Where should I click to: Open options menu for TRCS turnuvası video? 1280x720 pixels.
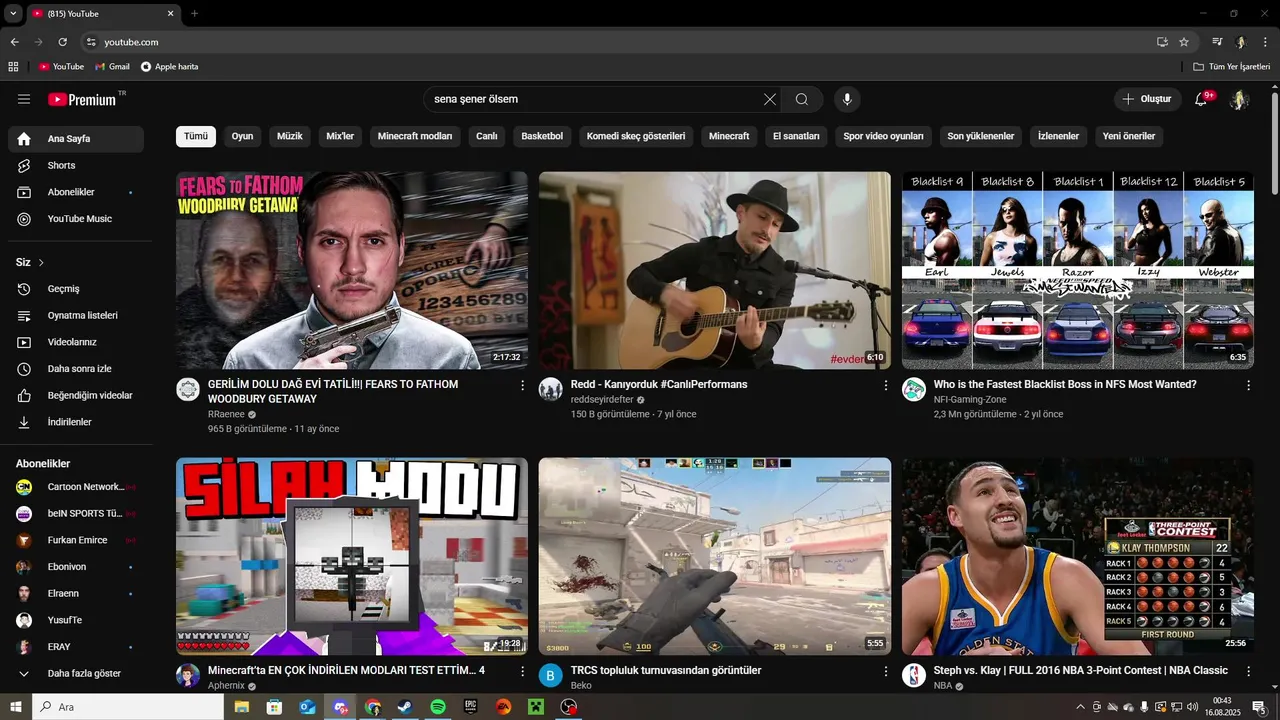885,671
